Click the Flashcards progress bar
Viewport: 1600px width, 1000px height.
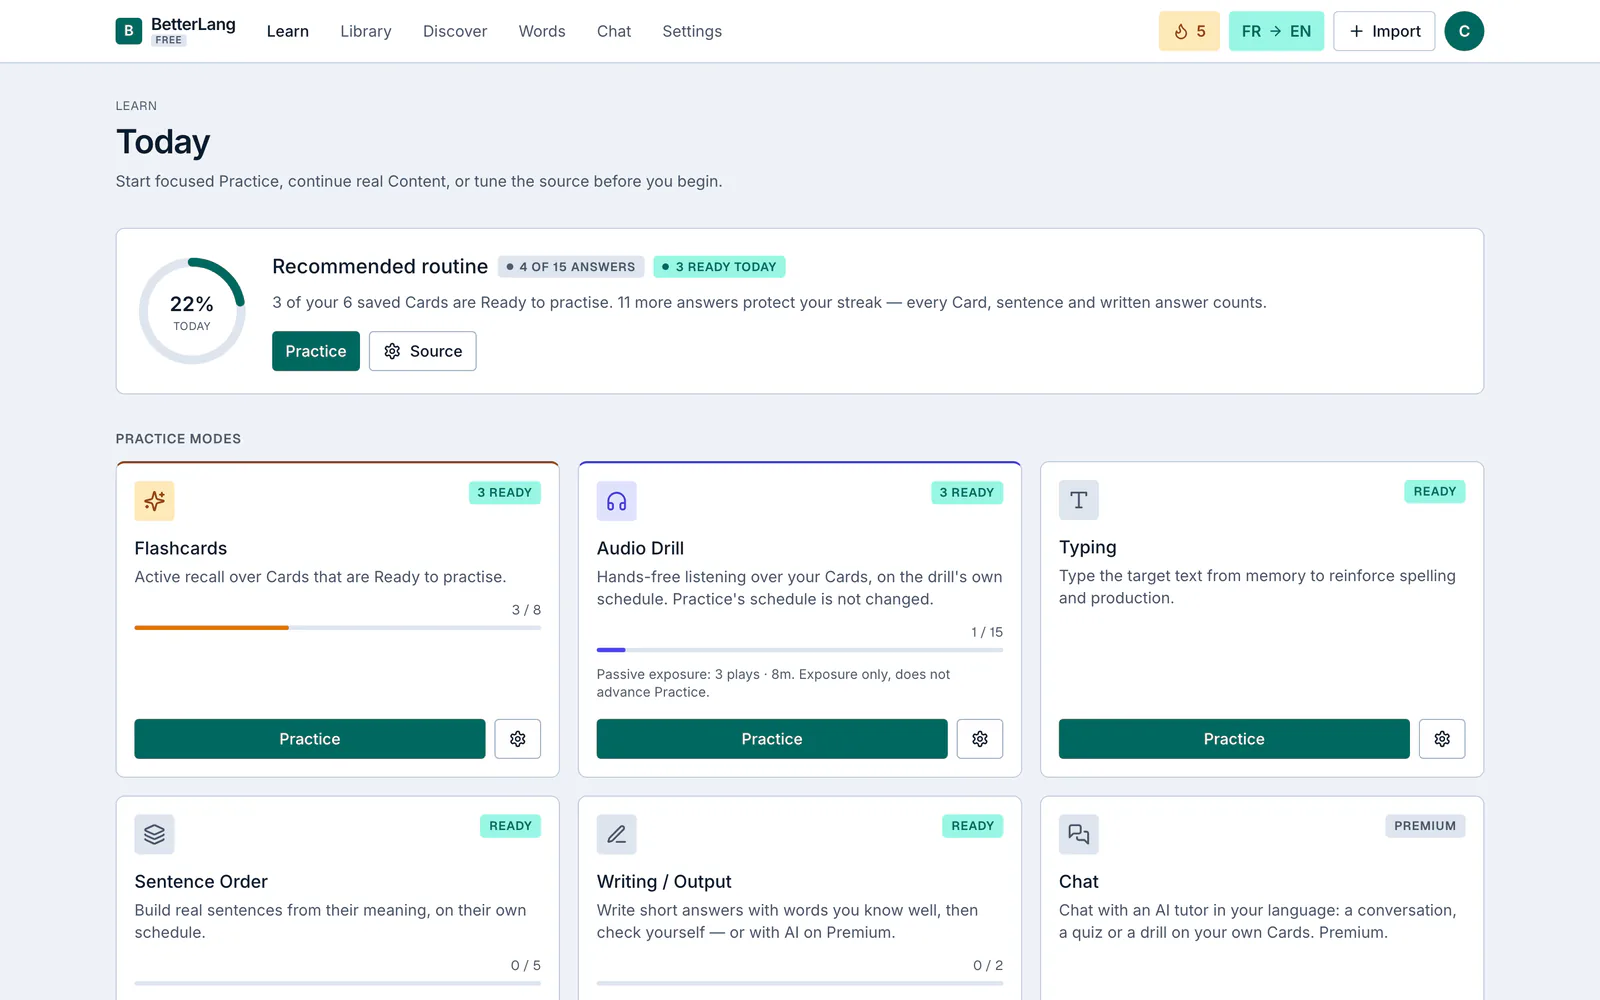pyautogui.click(x=338, y=628)
